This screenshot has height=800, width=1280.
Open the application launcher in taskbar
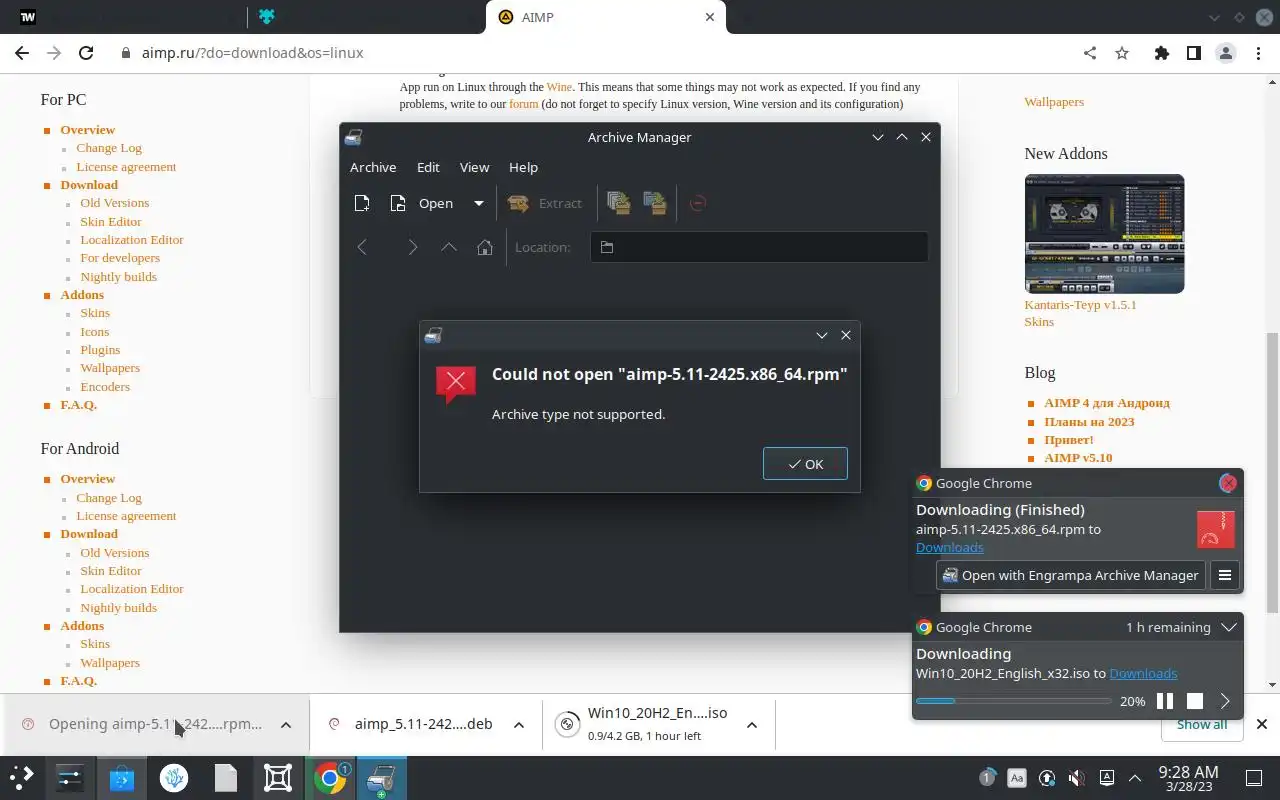click(x=22, y=778)
